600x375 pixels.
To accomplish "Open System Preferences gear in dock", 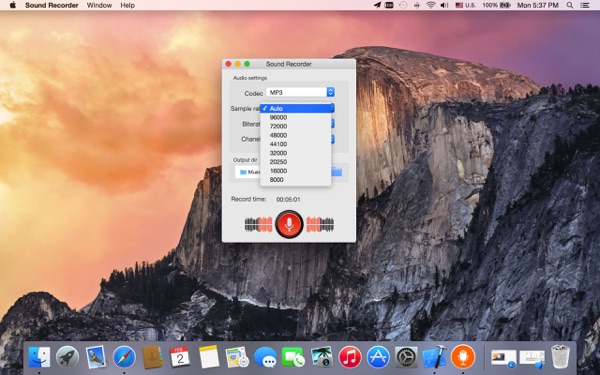I will tap(406, 357).
